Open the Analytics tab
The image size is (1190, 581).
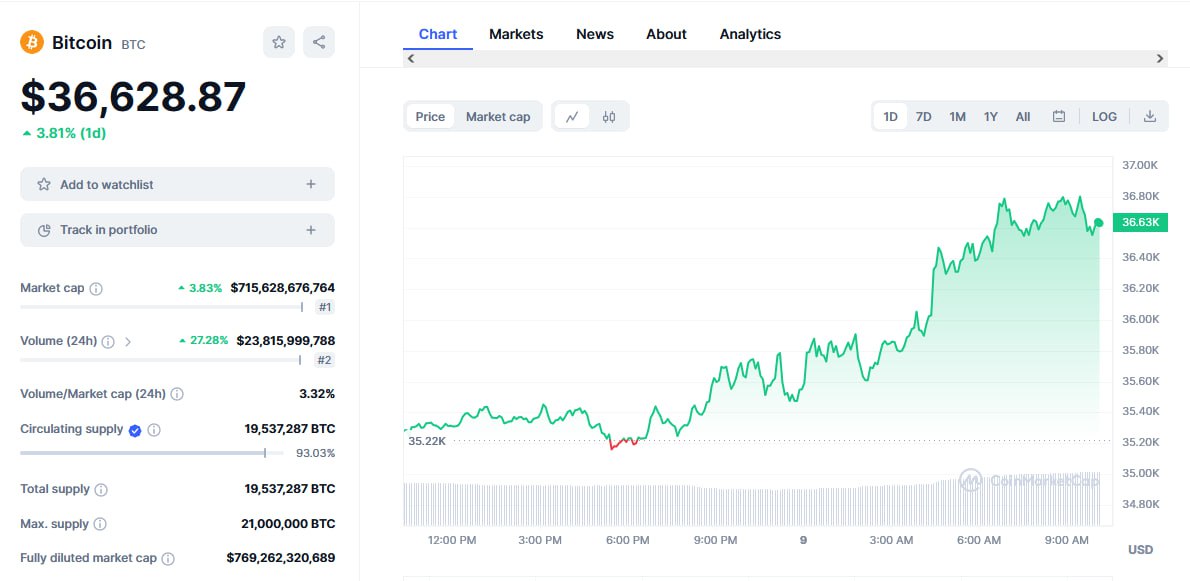pos(750,34)
